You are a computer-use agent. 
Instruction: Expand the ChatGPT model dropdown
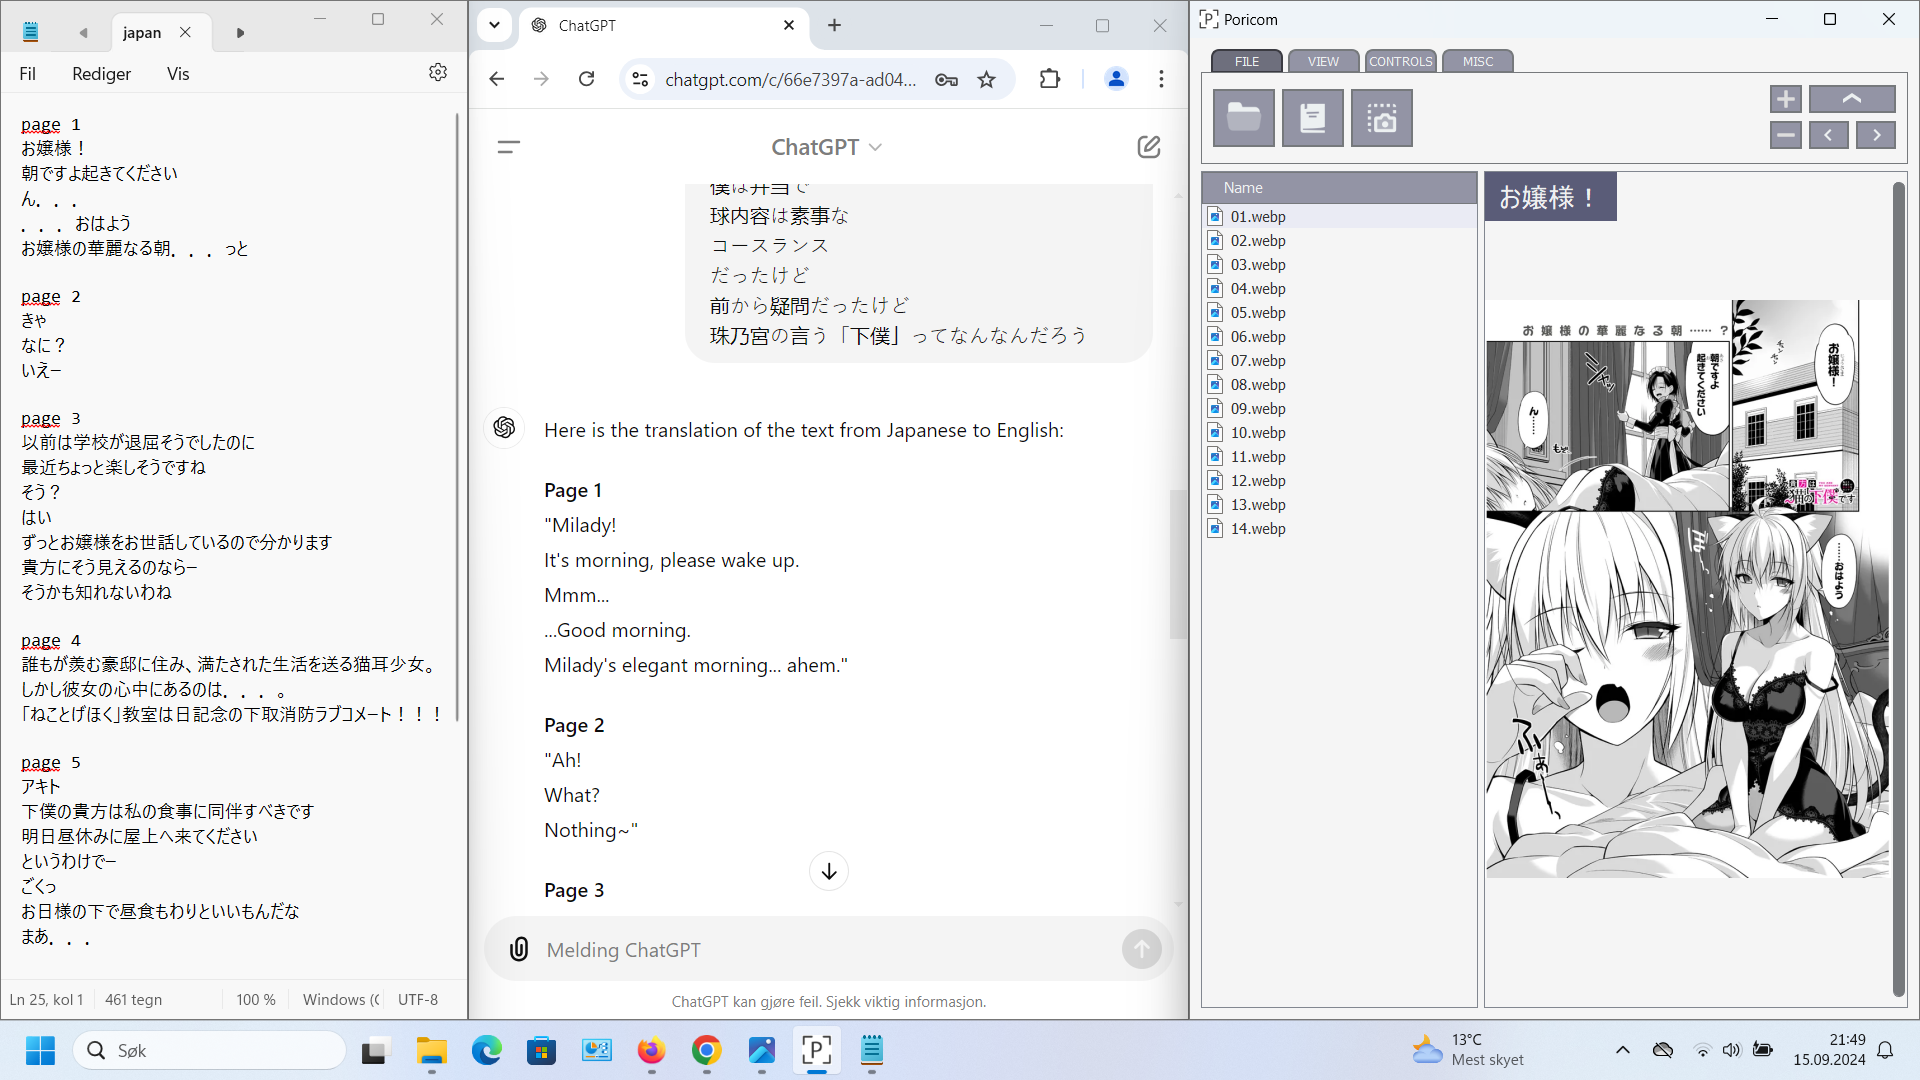click(826, 147)
